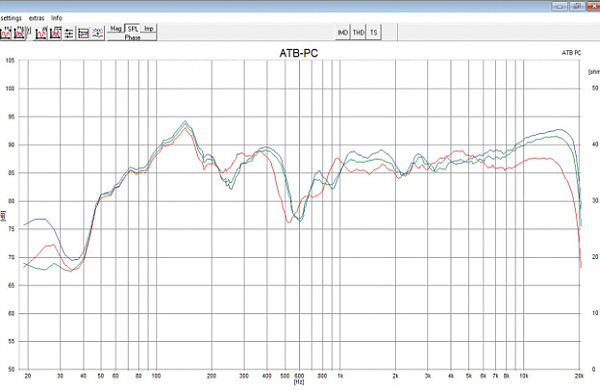The height and width of the screenshot is (390, 600).
Task: Click the second toolbar icon with crossed curves
Action: 19,33
